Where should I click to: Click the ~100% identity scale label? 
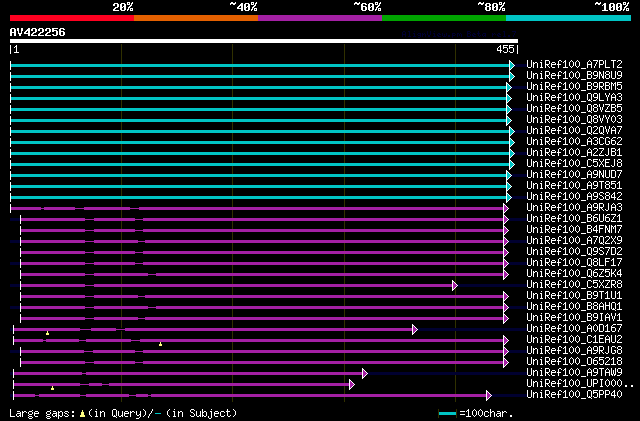[x=612, y=7]
